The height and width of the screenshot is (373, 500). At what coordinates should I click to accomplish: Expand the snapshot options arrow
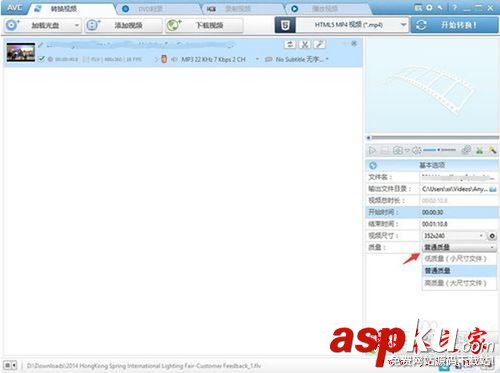[407, 151]
